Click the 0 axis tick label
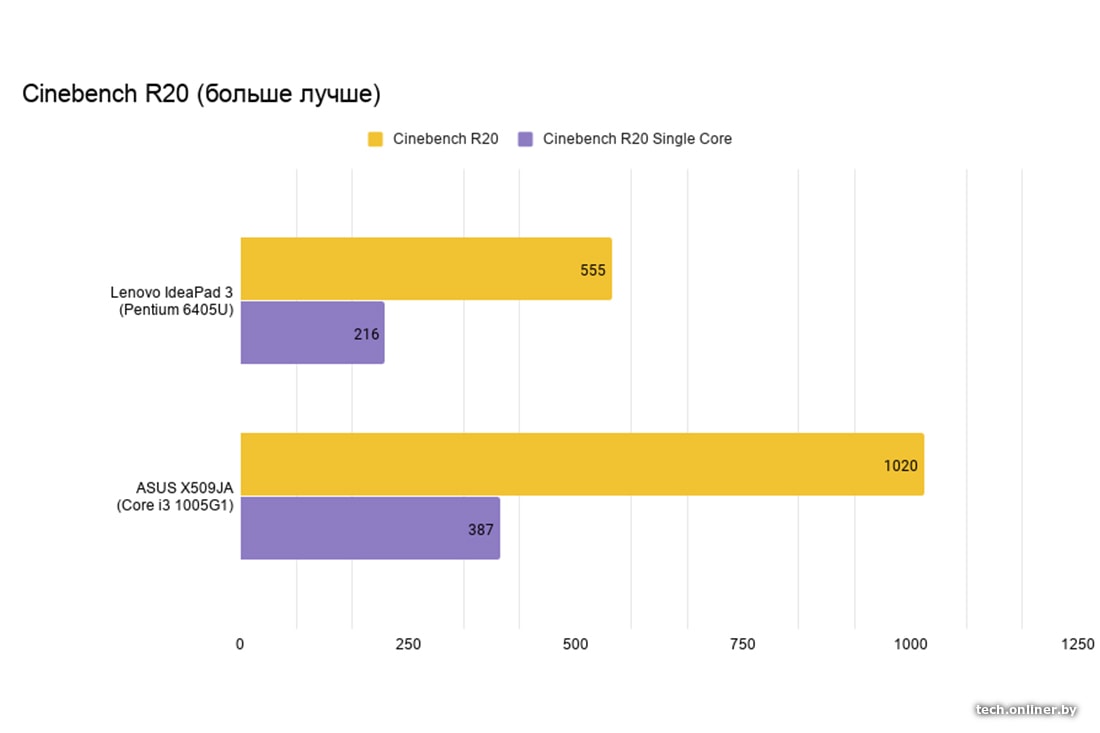The width and height of the screenshot is (1100, 733). pyautogui.click(x=240, y=645)
